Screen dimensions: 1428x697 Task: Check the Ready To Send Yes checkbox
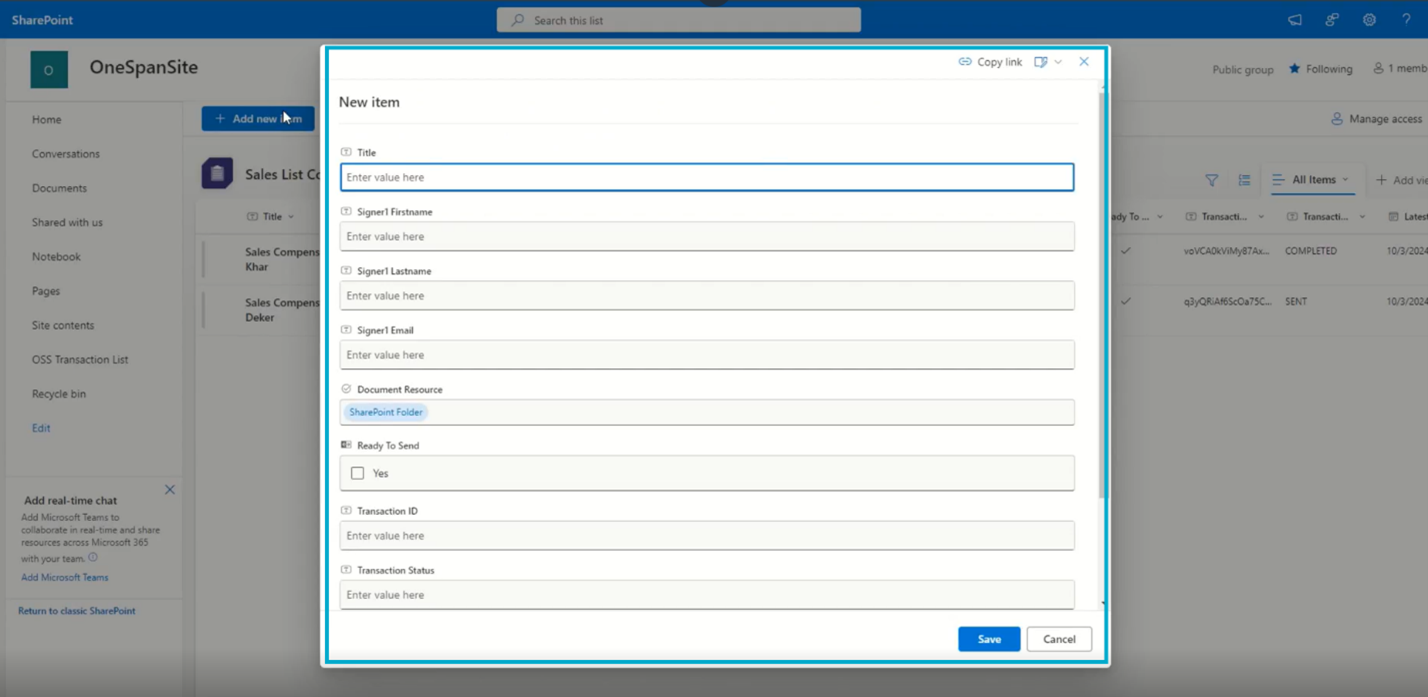coord(357,473)
